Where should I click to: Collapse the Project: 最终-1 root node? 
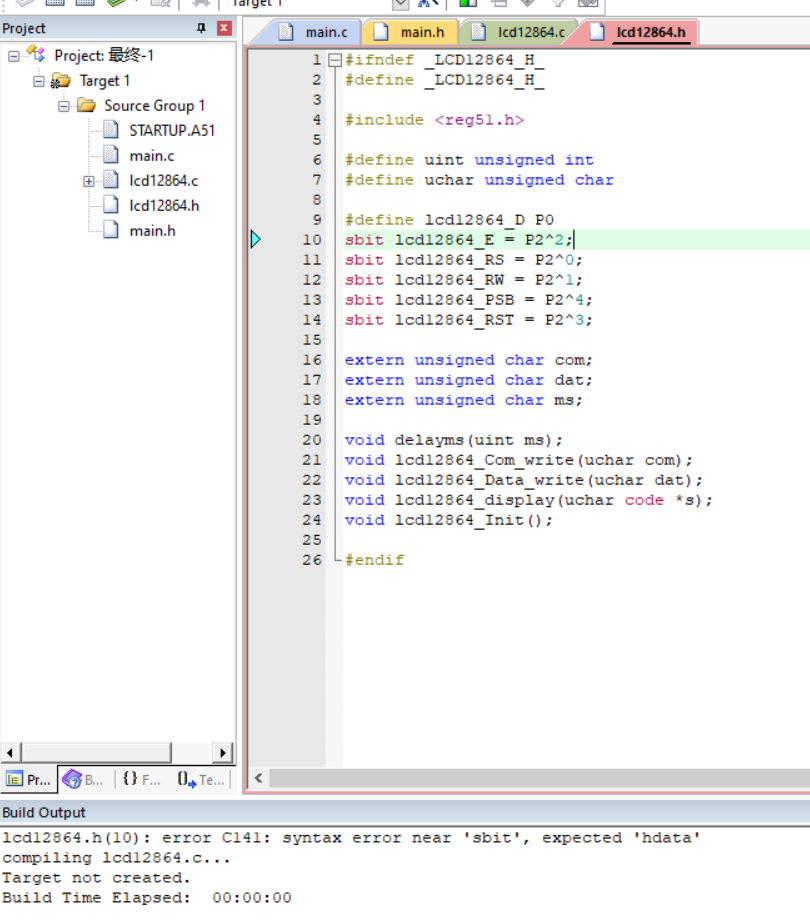[14, 56]
